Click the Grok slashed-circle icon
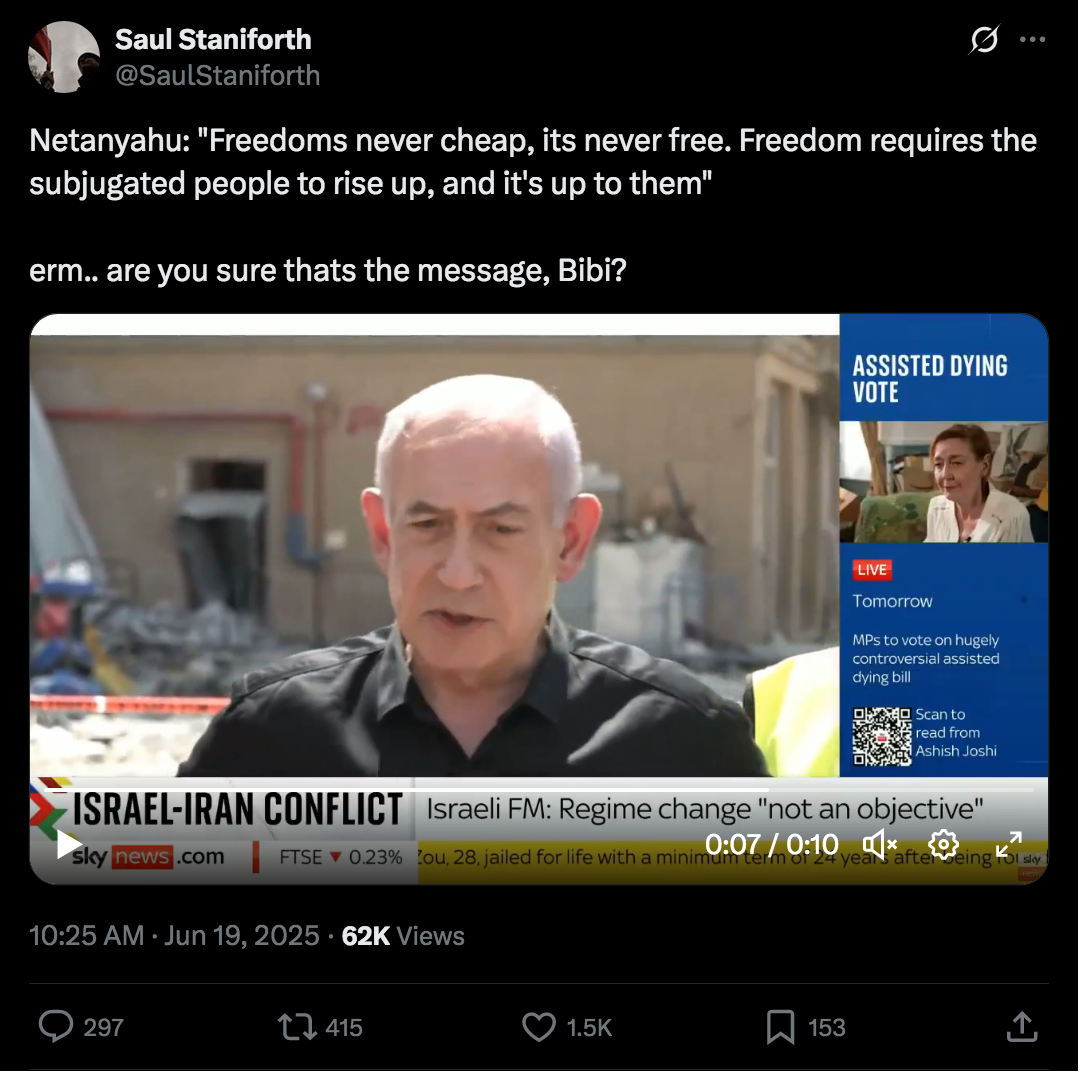 coord(984,40)
